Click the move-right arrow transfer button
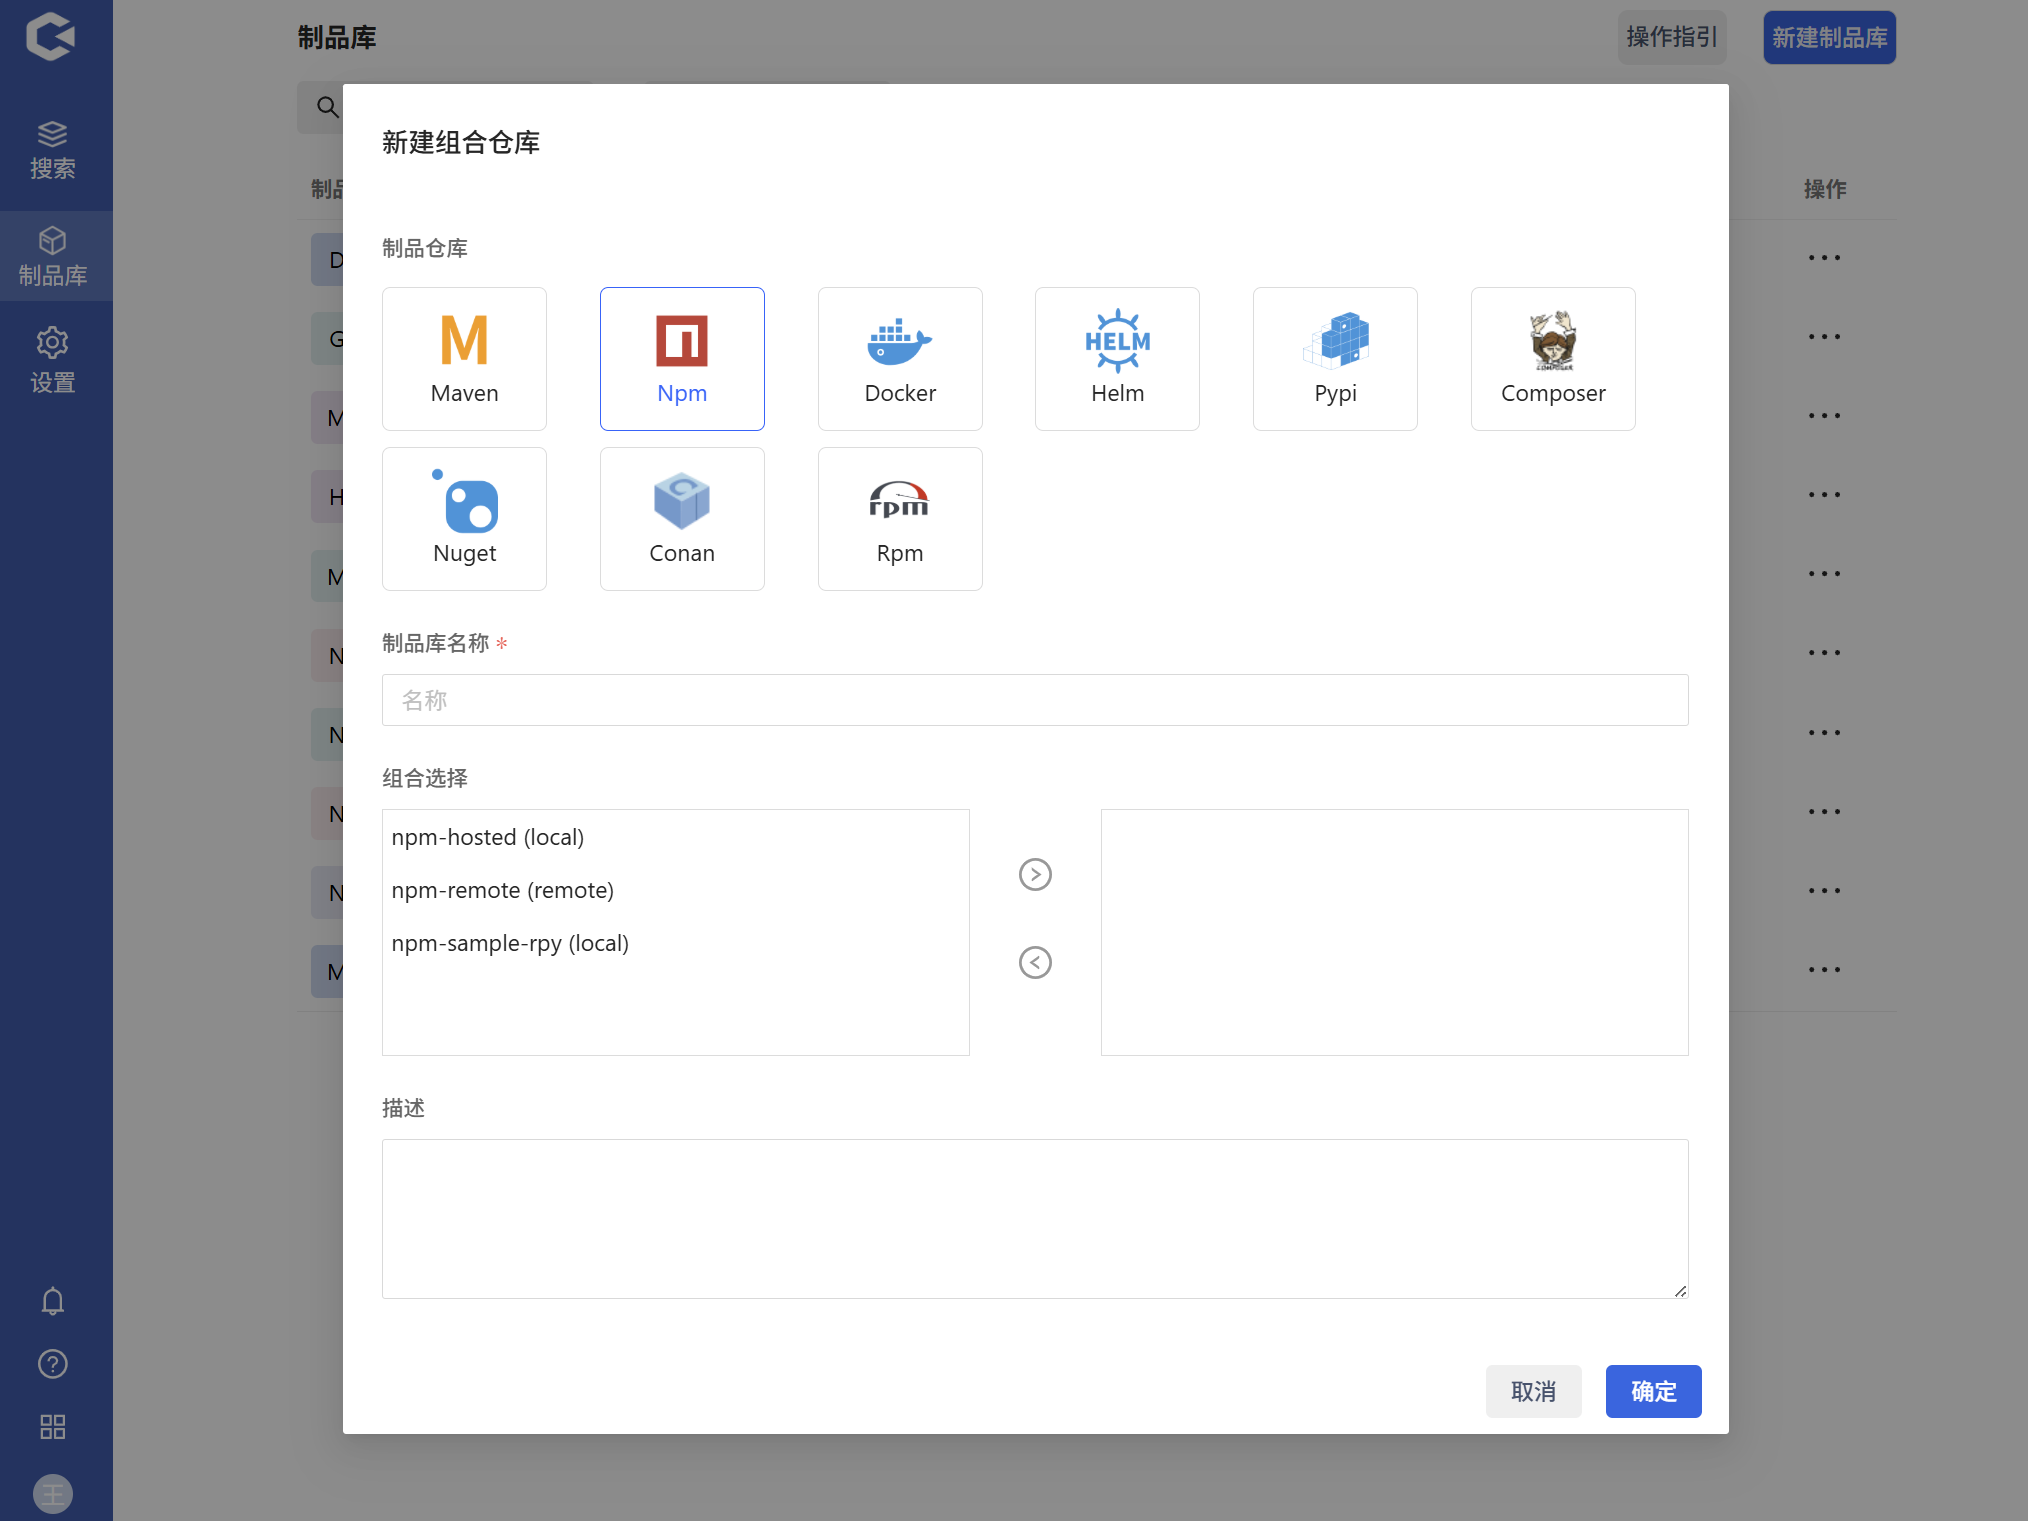2028x1521 pixels. tap(1035, 874)
